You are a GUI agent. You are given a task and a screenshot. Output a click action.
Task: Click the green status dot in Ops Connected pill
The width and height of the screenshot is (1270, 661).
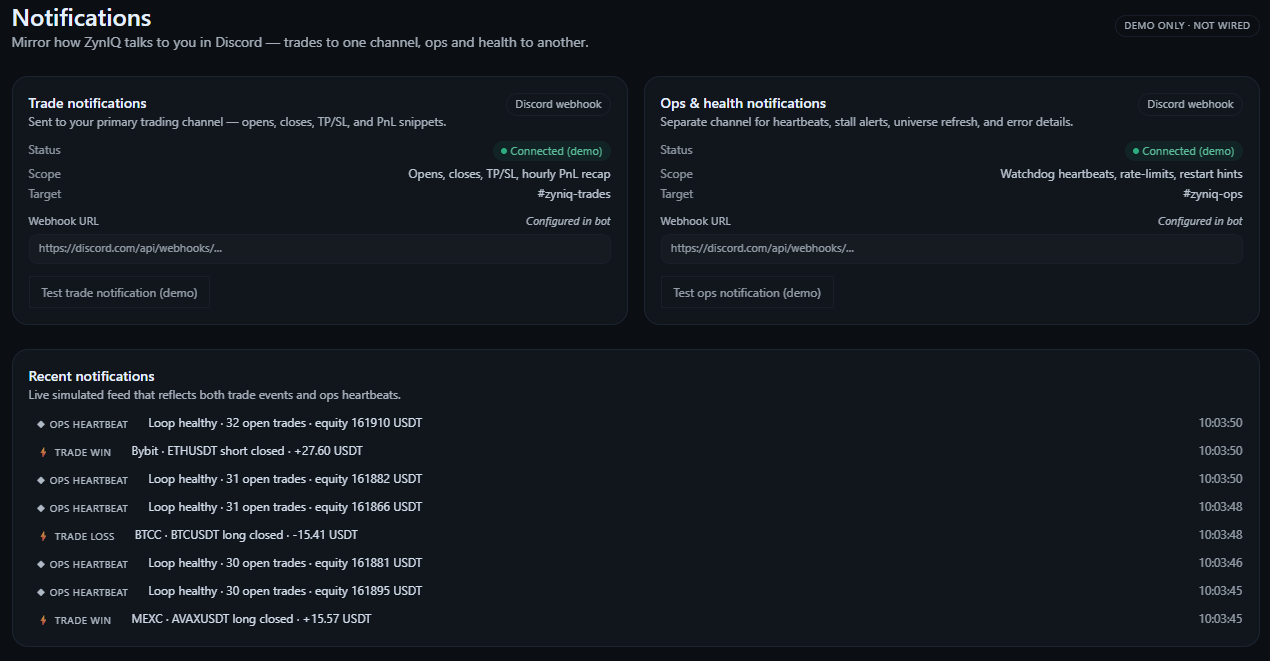coord(1138,151)
